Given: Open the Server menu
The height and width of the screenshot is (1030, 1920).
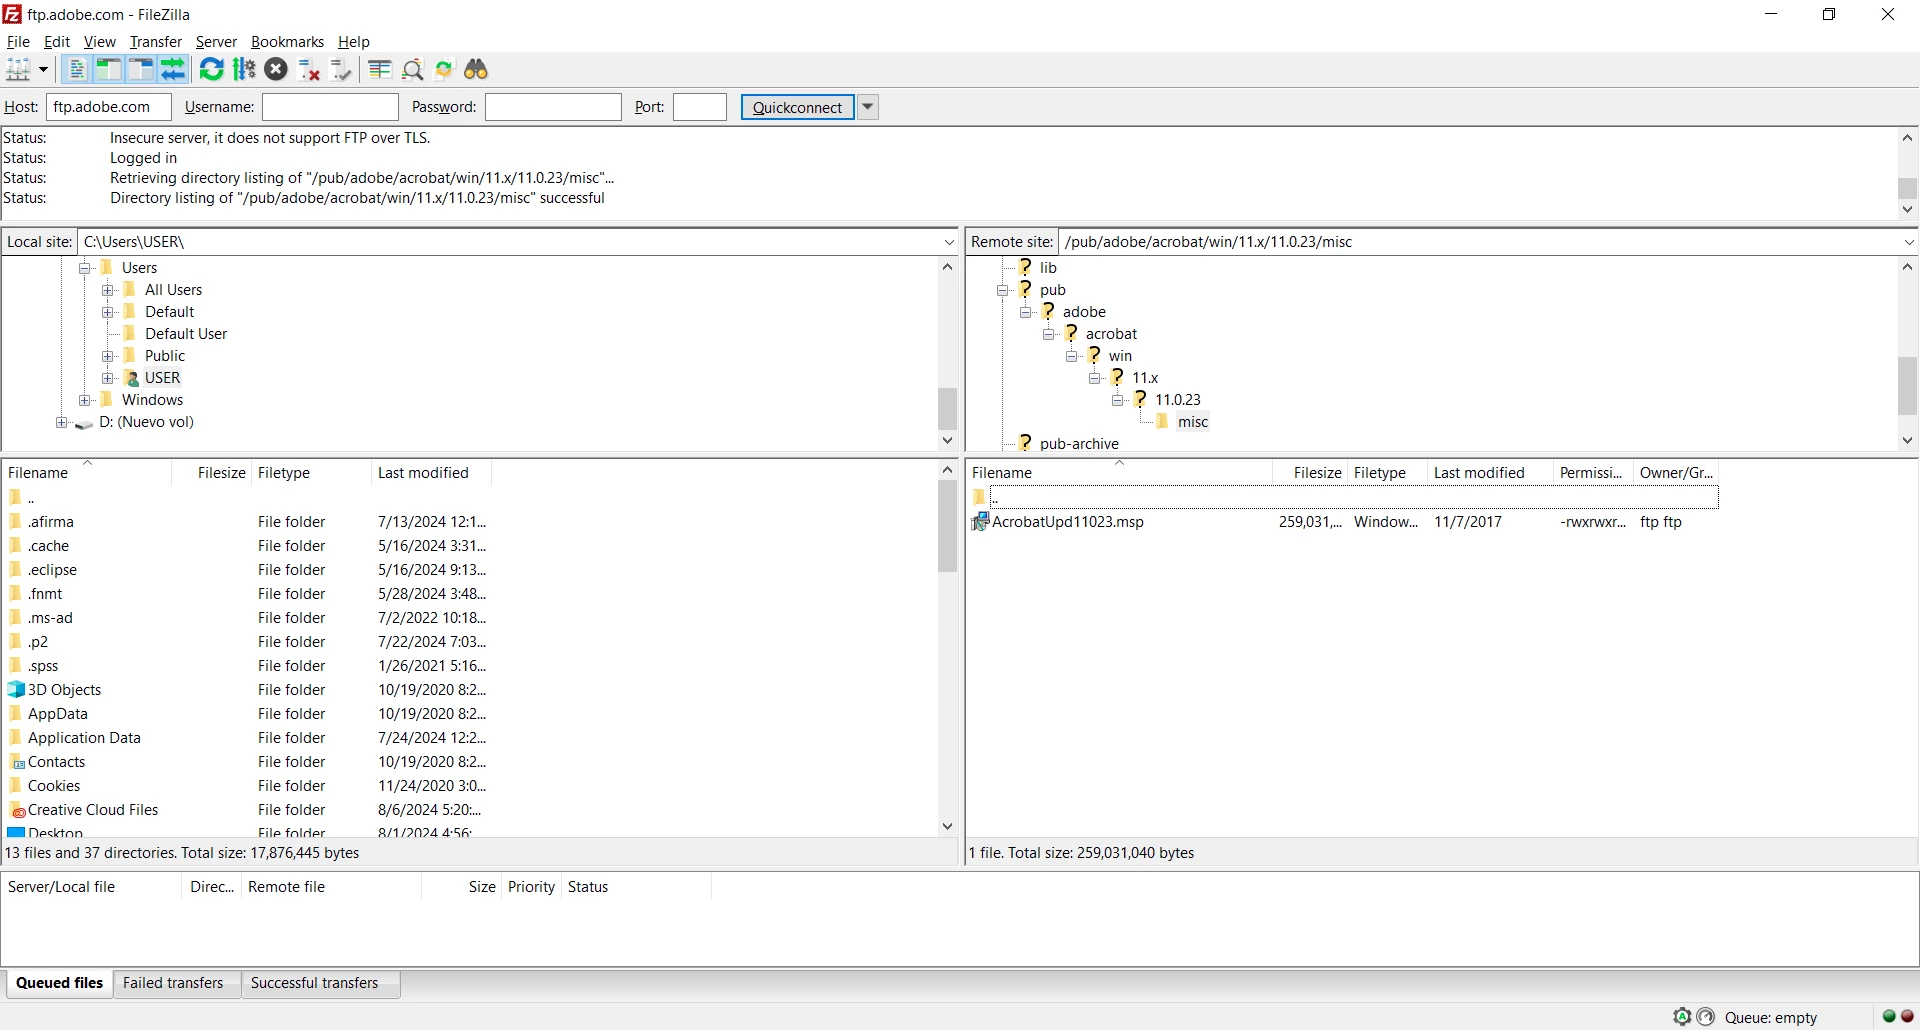Looking at the screenshot, I should (216, 42).
